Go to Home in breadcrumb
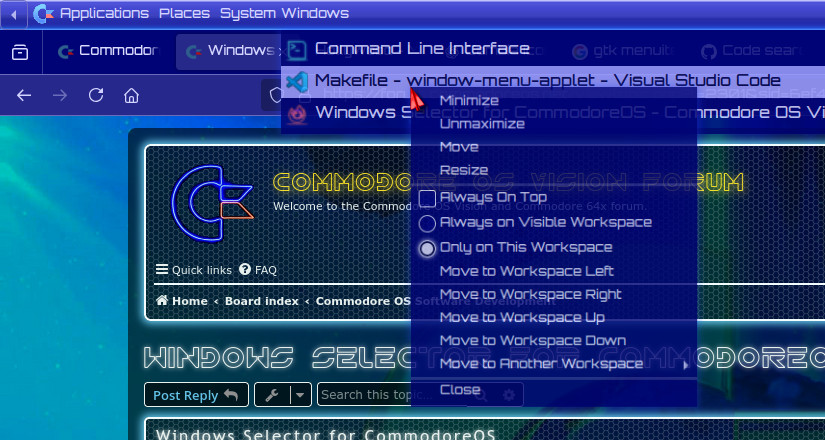The height and width of the screenshot is (440, 825). pos(189,301)
